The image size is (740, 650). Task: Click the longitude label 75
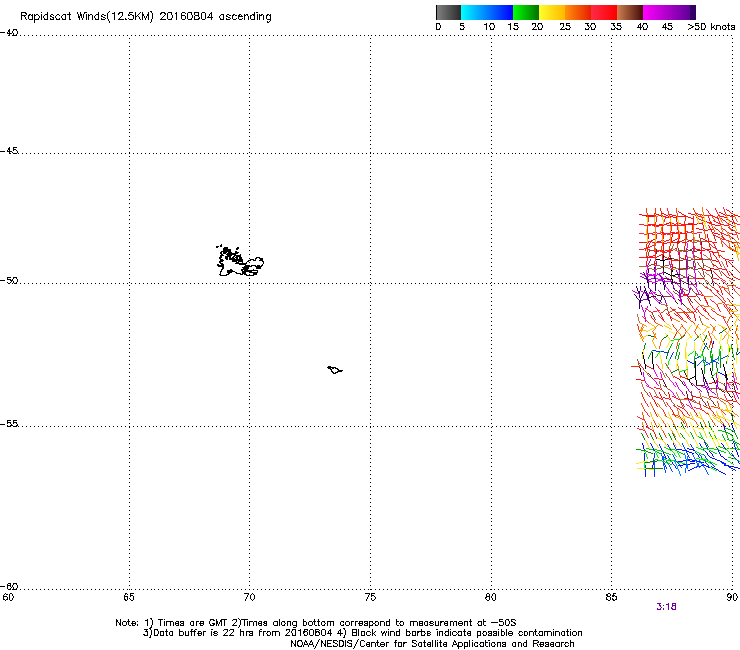coord(370,597)
